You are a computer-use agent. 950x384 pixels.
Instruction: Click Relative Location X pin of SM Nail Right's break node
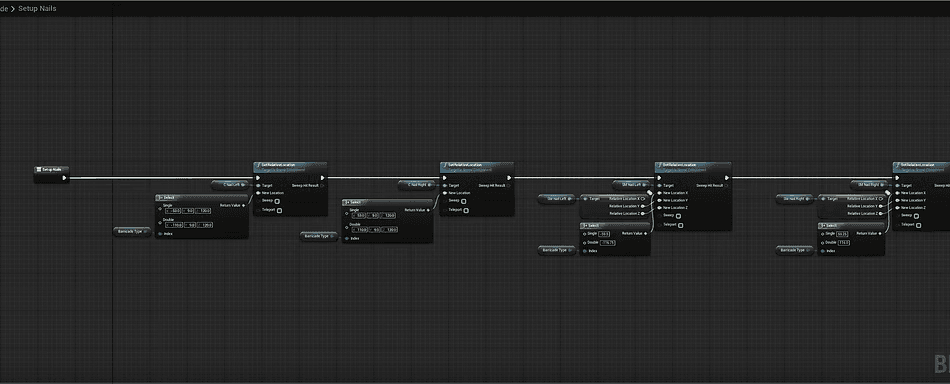(881, 199)
